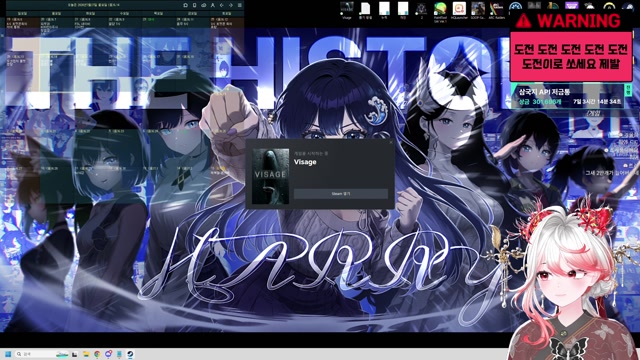Open the PaintTool SAI desktop shortcut
Screen dimensions: 640x360
(440, 11)
